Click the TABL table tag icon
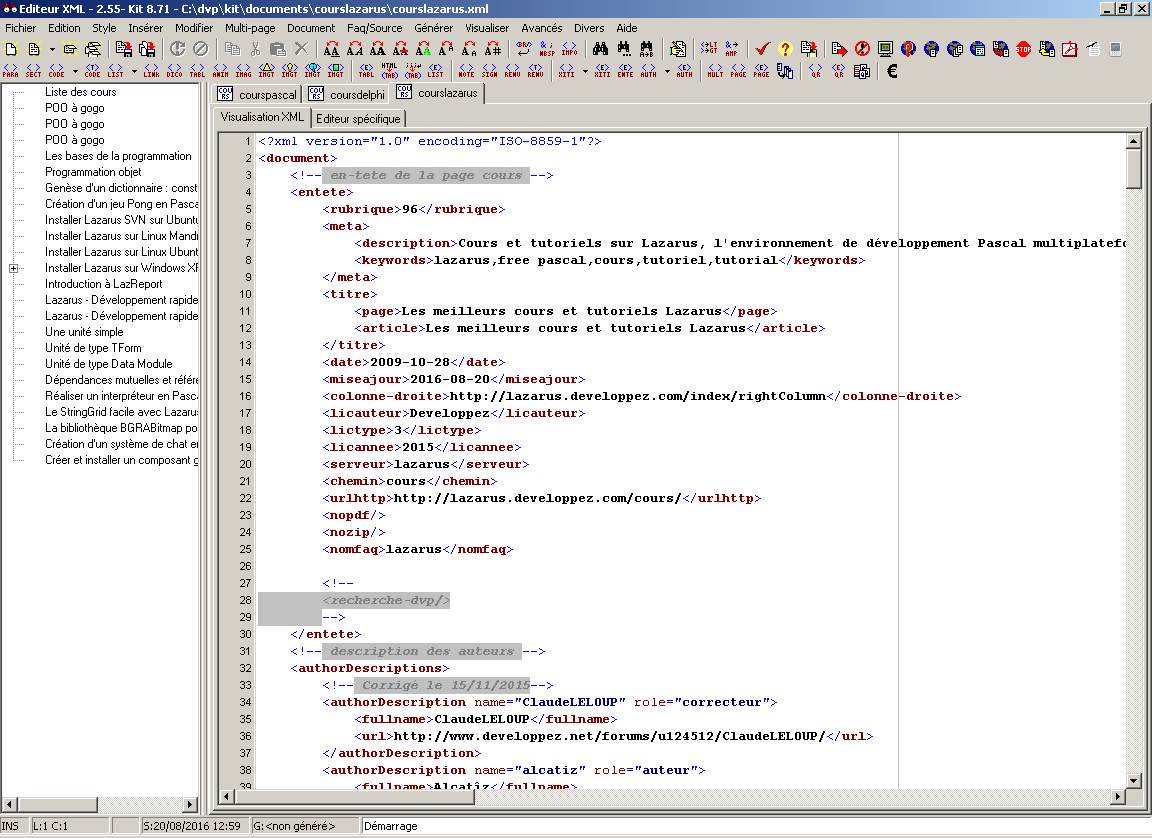 [x=197, y=71]
